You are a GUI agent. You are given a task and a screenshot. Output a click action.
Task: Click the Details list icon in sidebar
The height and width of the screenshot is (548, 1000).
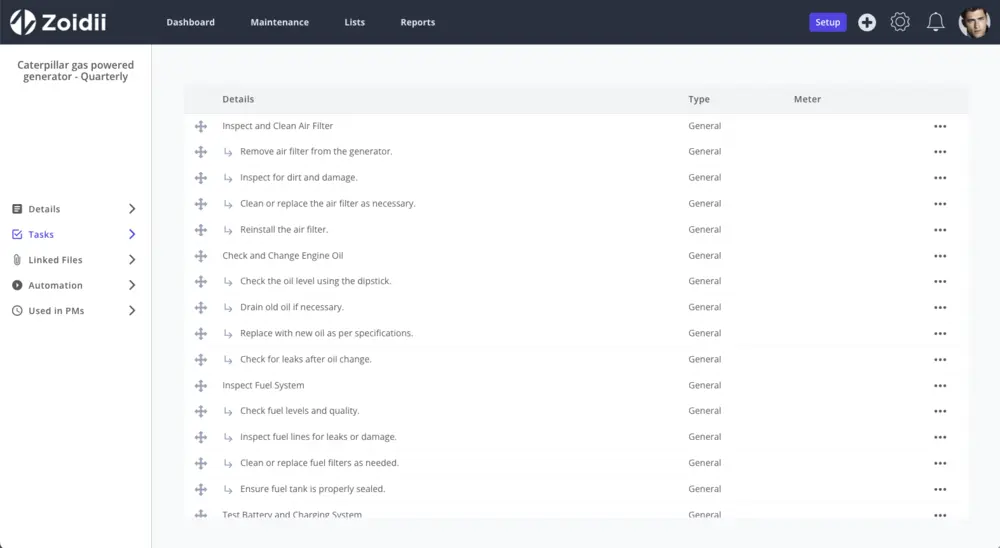click(x=17, y=209)
